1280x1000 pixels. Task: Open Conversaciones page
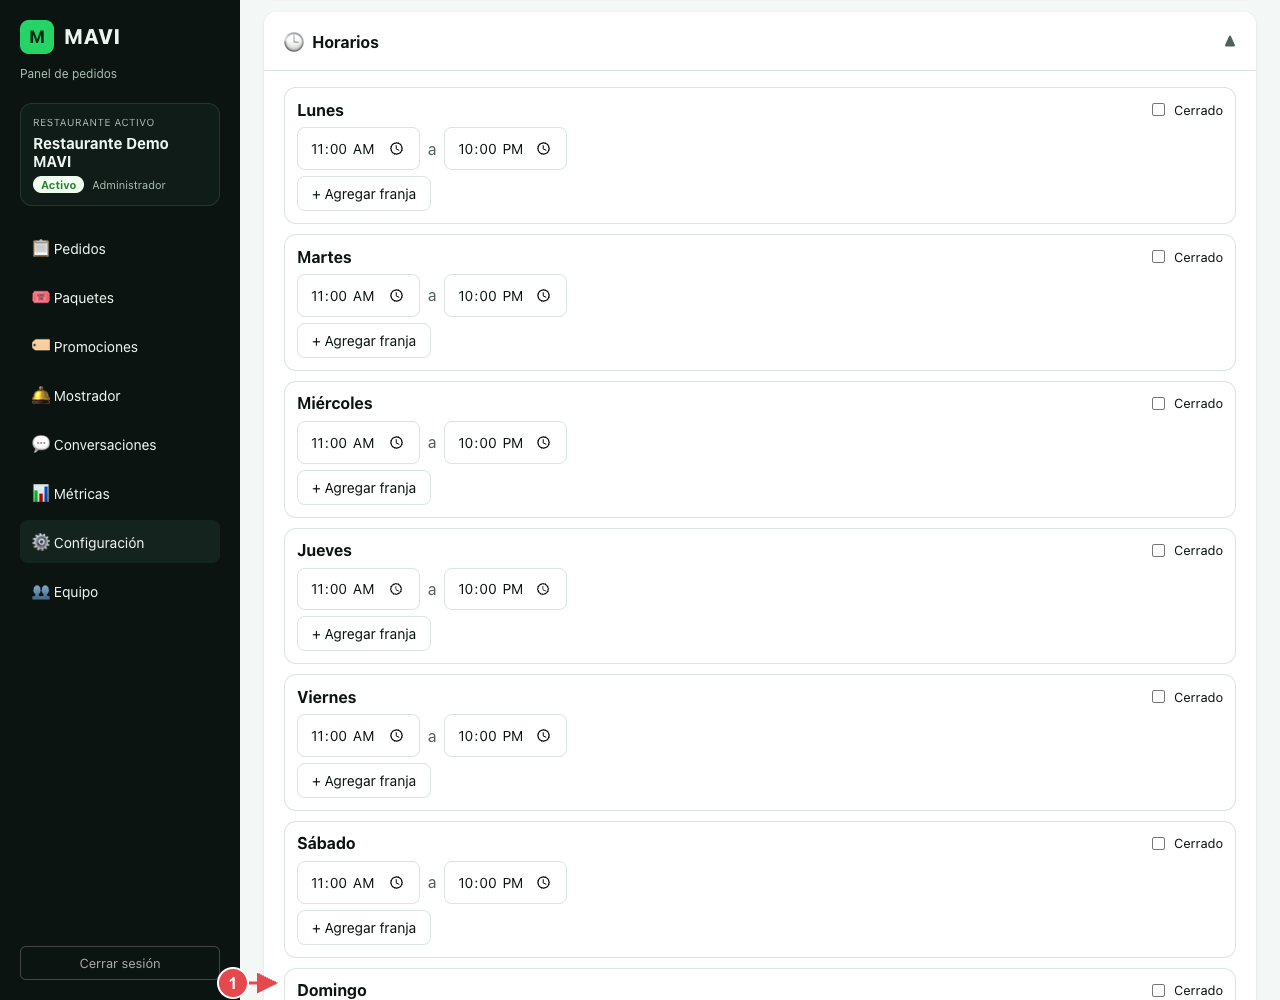coord(120,445)
